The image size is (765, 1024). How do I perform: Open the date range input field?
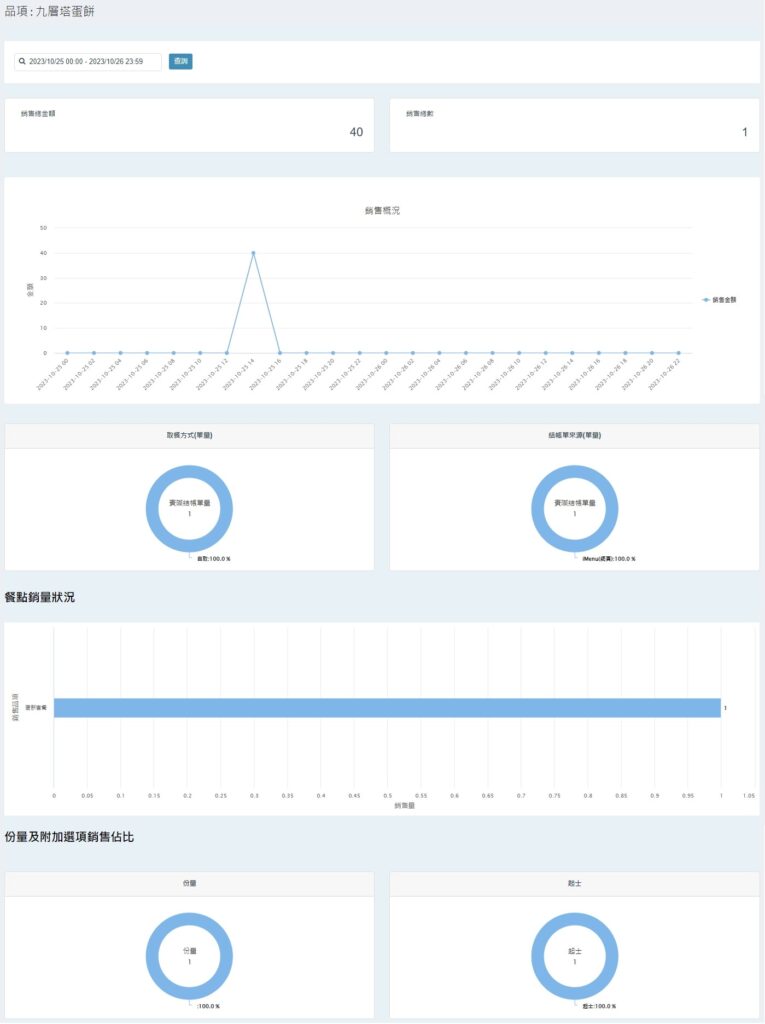point(90,62)
